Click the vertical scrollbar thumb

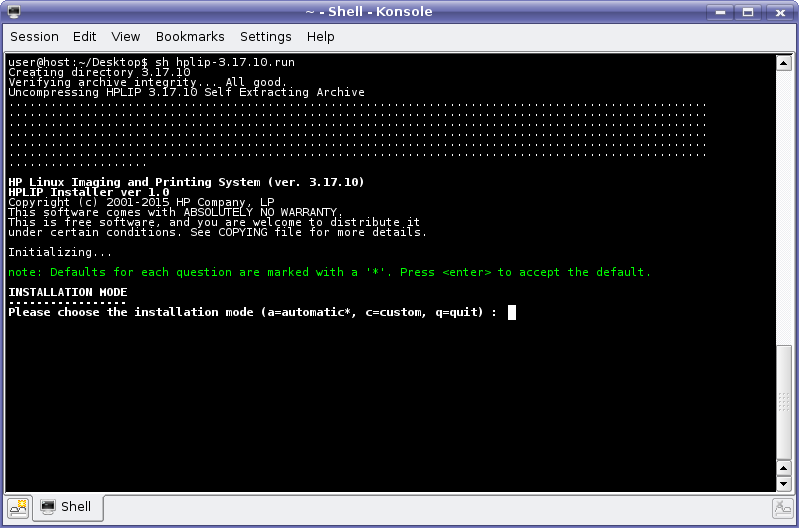tap(783, 402)
